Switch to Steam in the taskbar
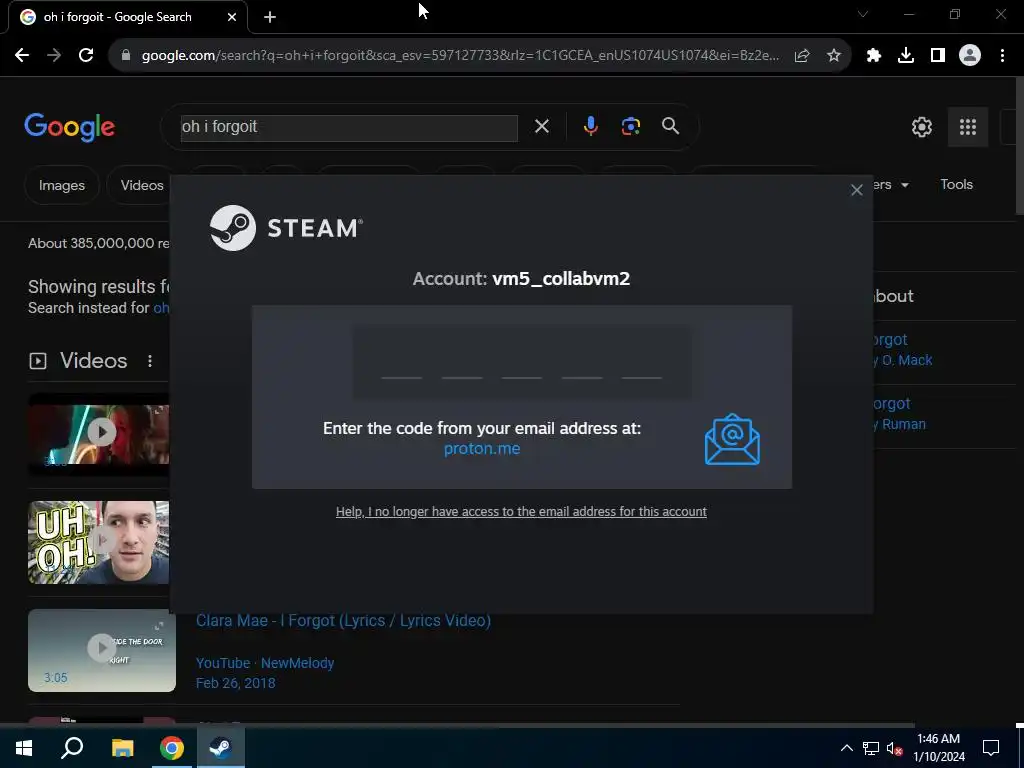This screenshot has width=1024, height=768. [221, 748]
